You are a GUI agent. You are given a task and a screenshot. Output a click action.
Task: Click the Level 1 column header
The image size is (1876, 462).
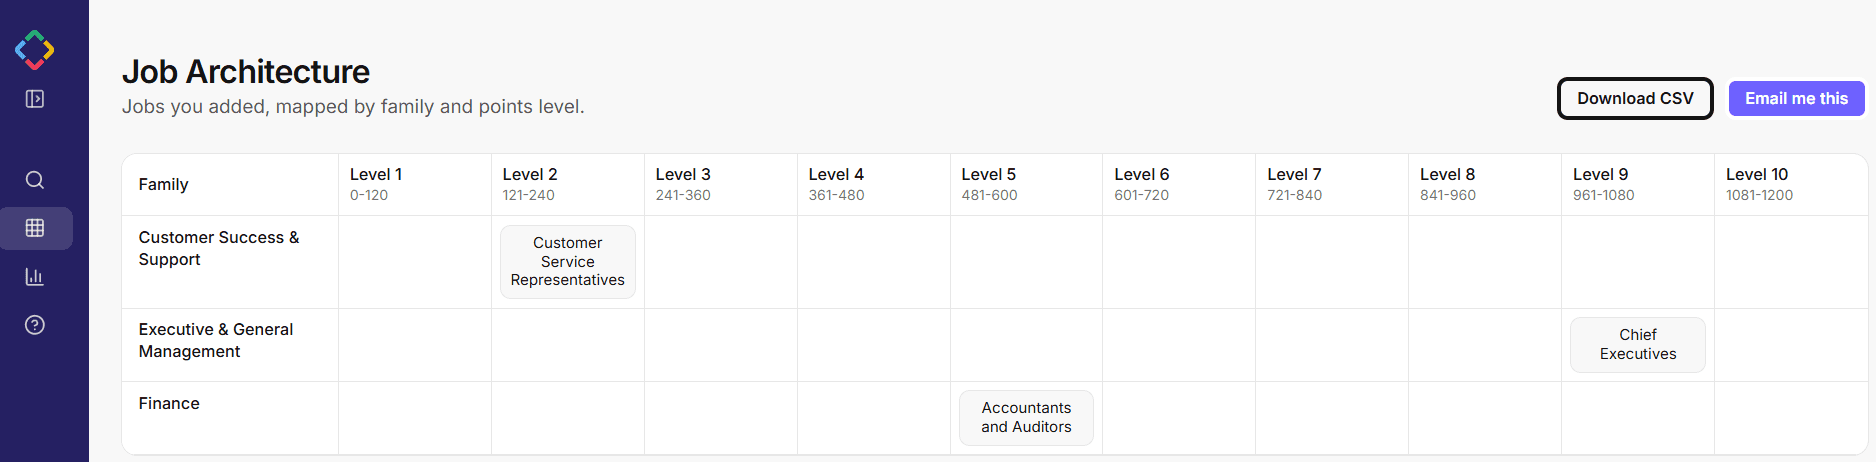point(376,184)
